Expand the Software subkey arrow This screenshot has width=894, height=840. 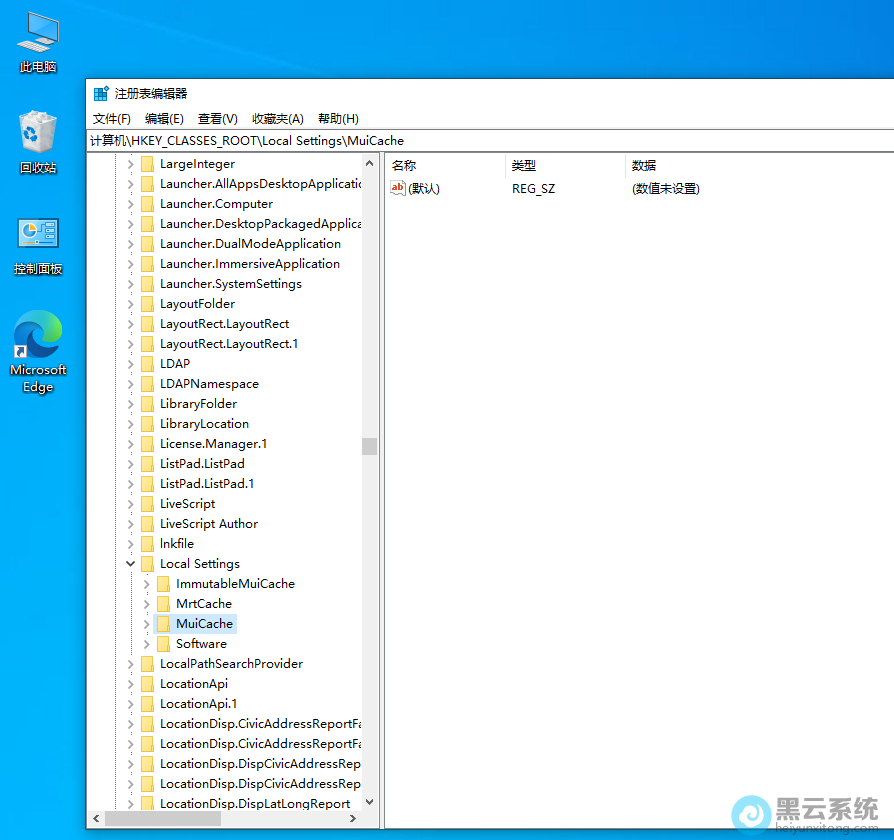[147, 644]
